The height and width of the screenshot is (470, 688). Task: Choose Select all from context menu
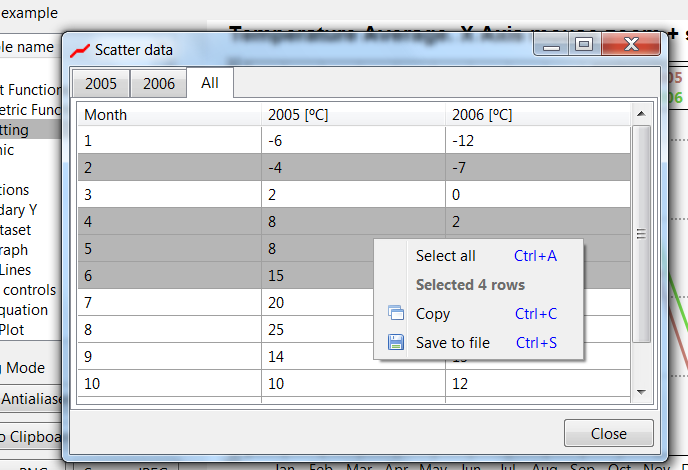tap(445, 256)
